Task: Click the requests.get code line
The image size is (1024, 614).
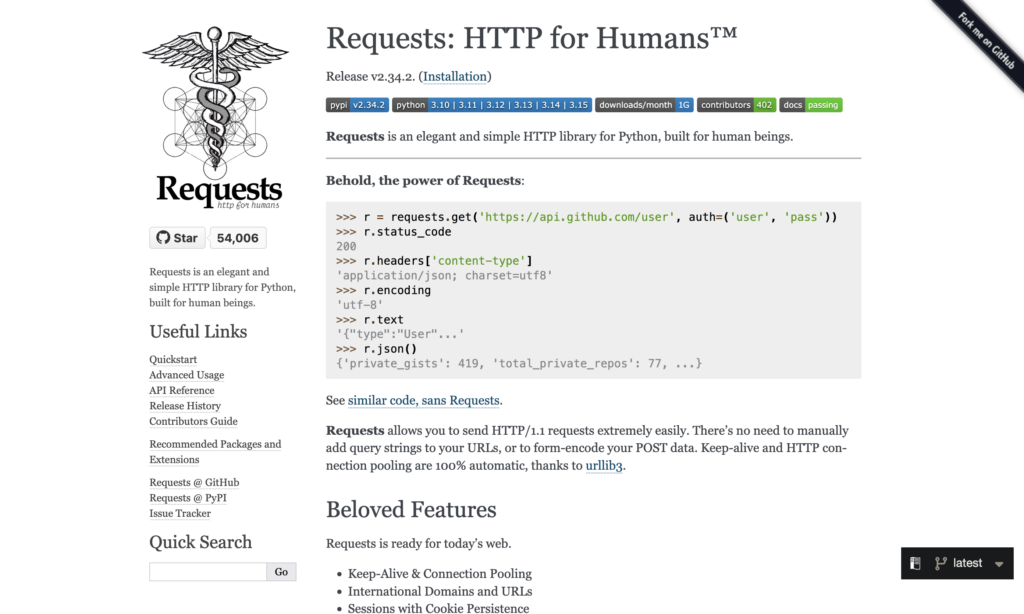Action: (586, 217)
